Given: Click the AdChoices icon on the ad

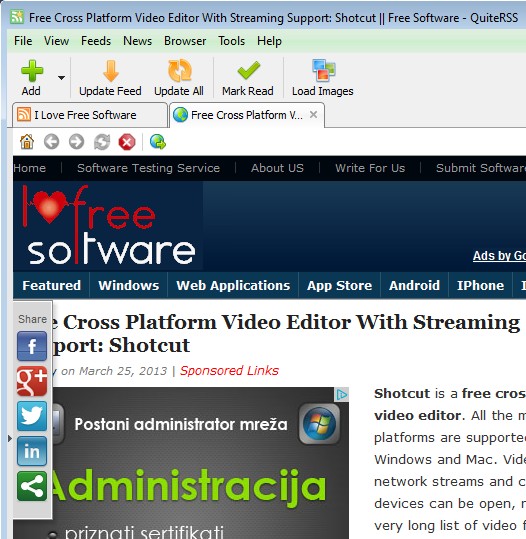Looking at the screenshot, I should (x=342, y=395).
